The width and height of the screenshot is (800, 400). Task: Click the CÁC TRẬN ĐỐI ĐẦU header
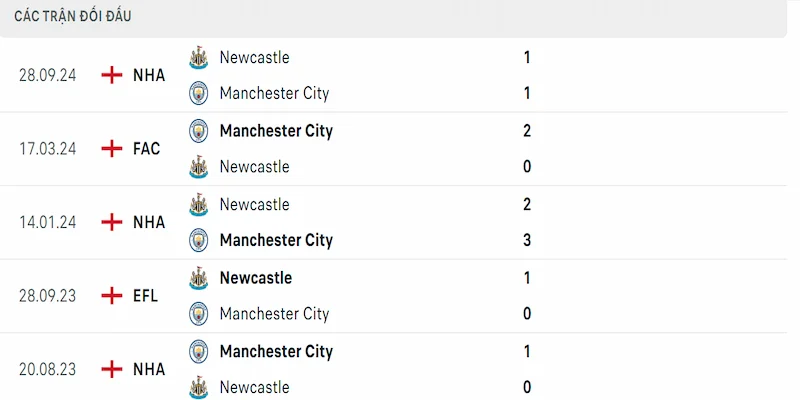point(73,16)
